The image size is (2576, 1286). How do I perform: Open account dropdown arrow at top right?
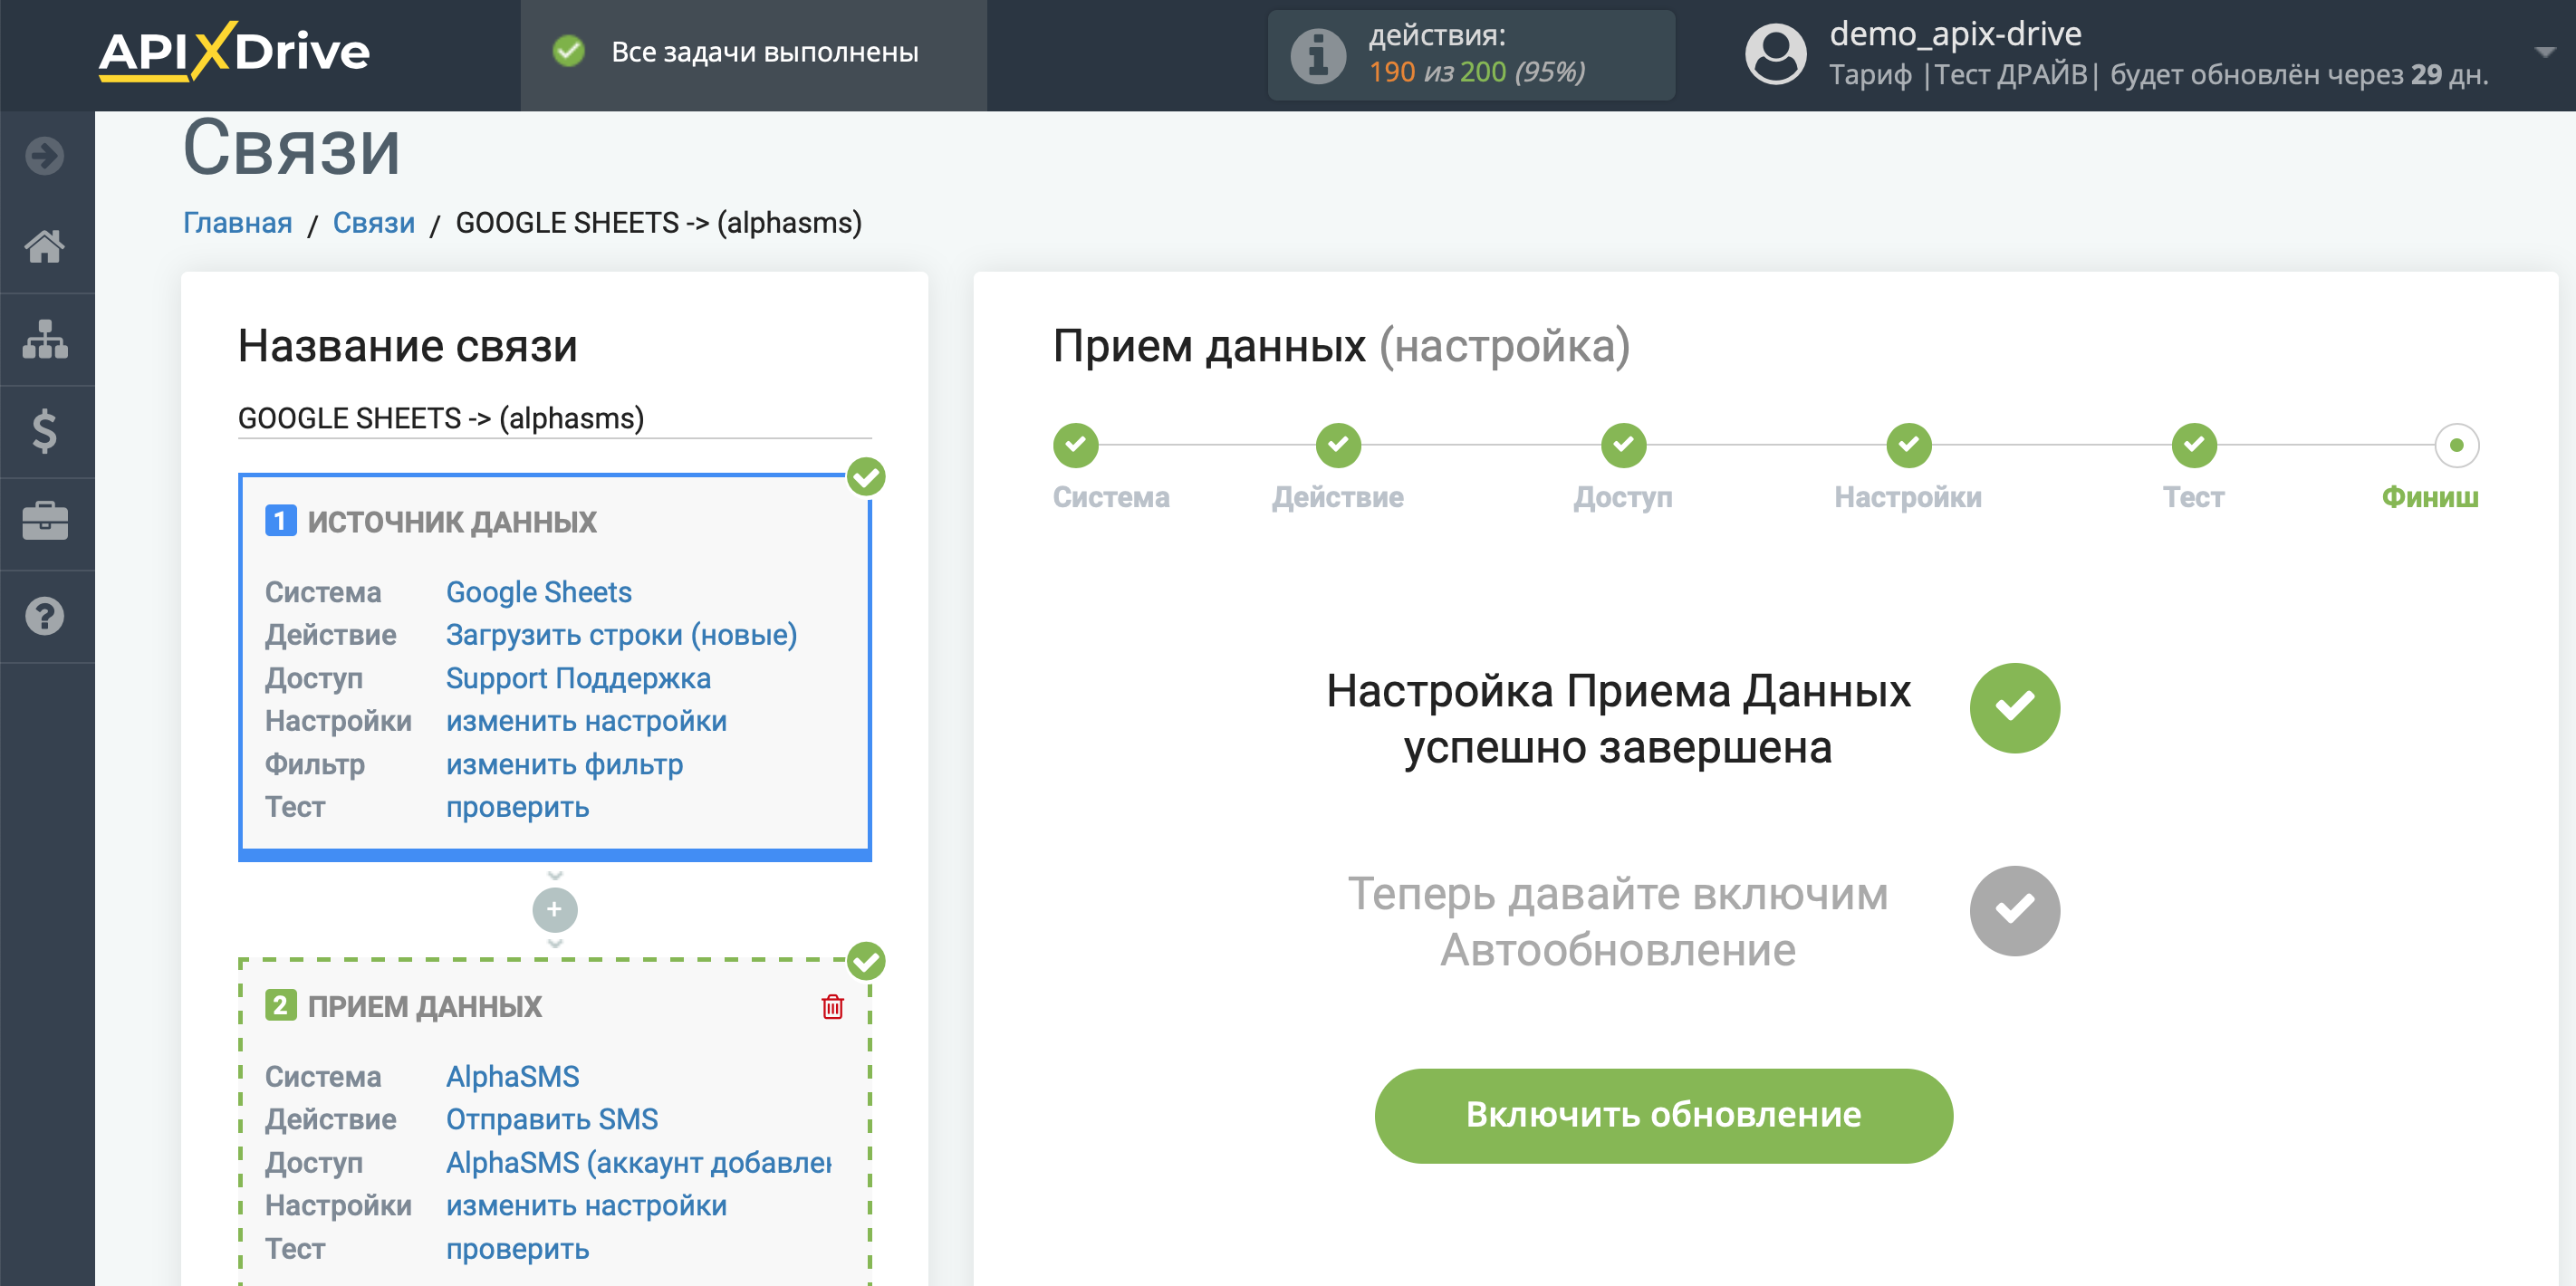2545,51
